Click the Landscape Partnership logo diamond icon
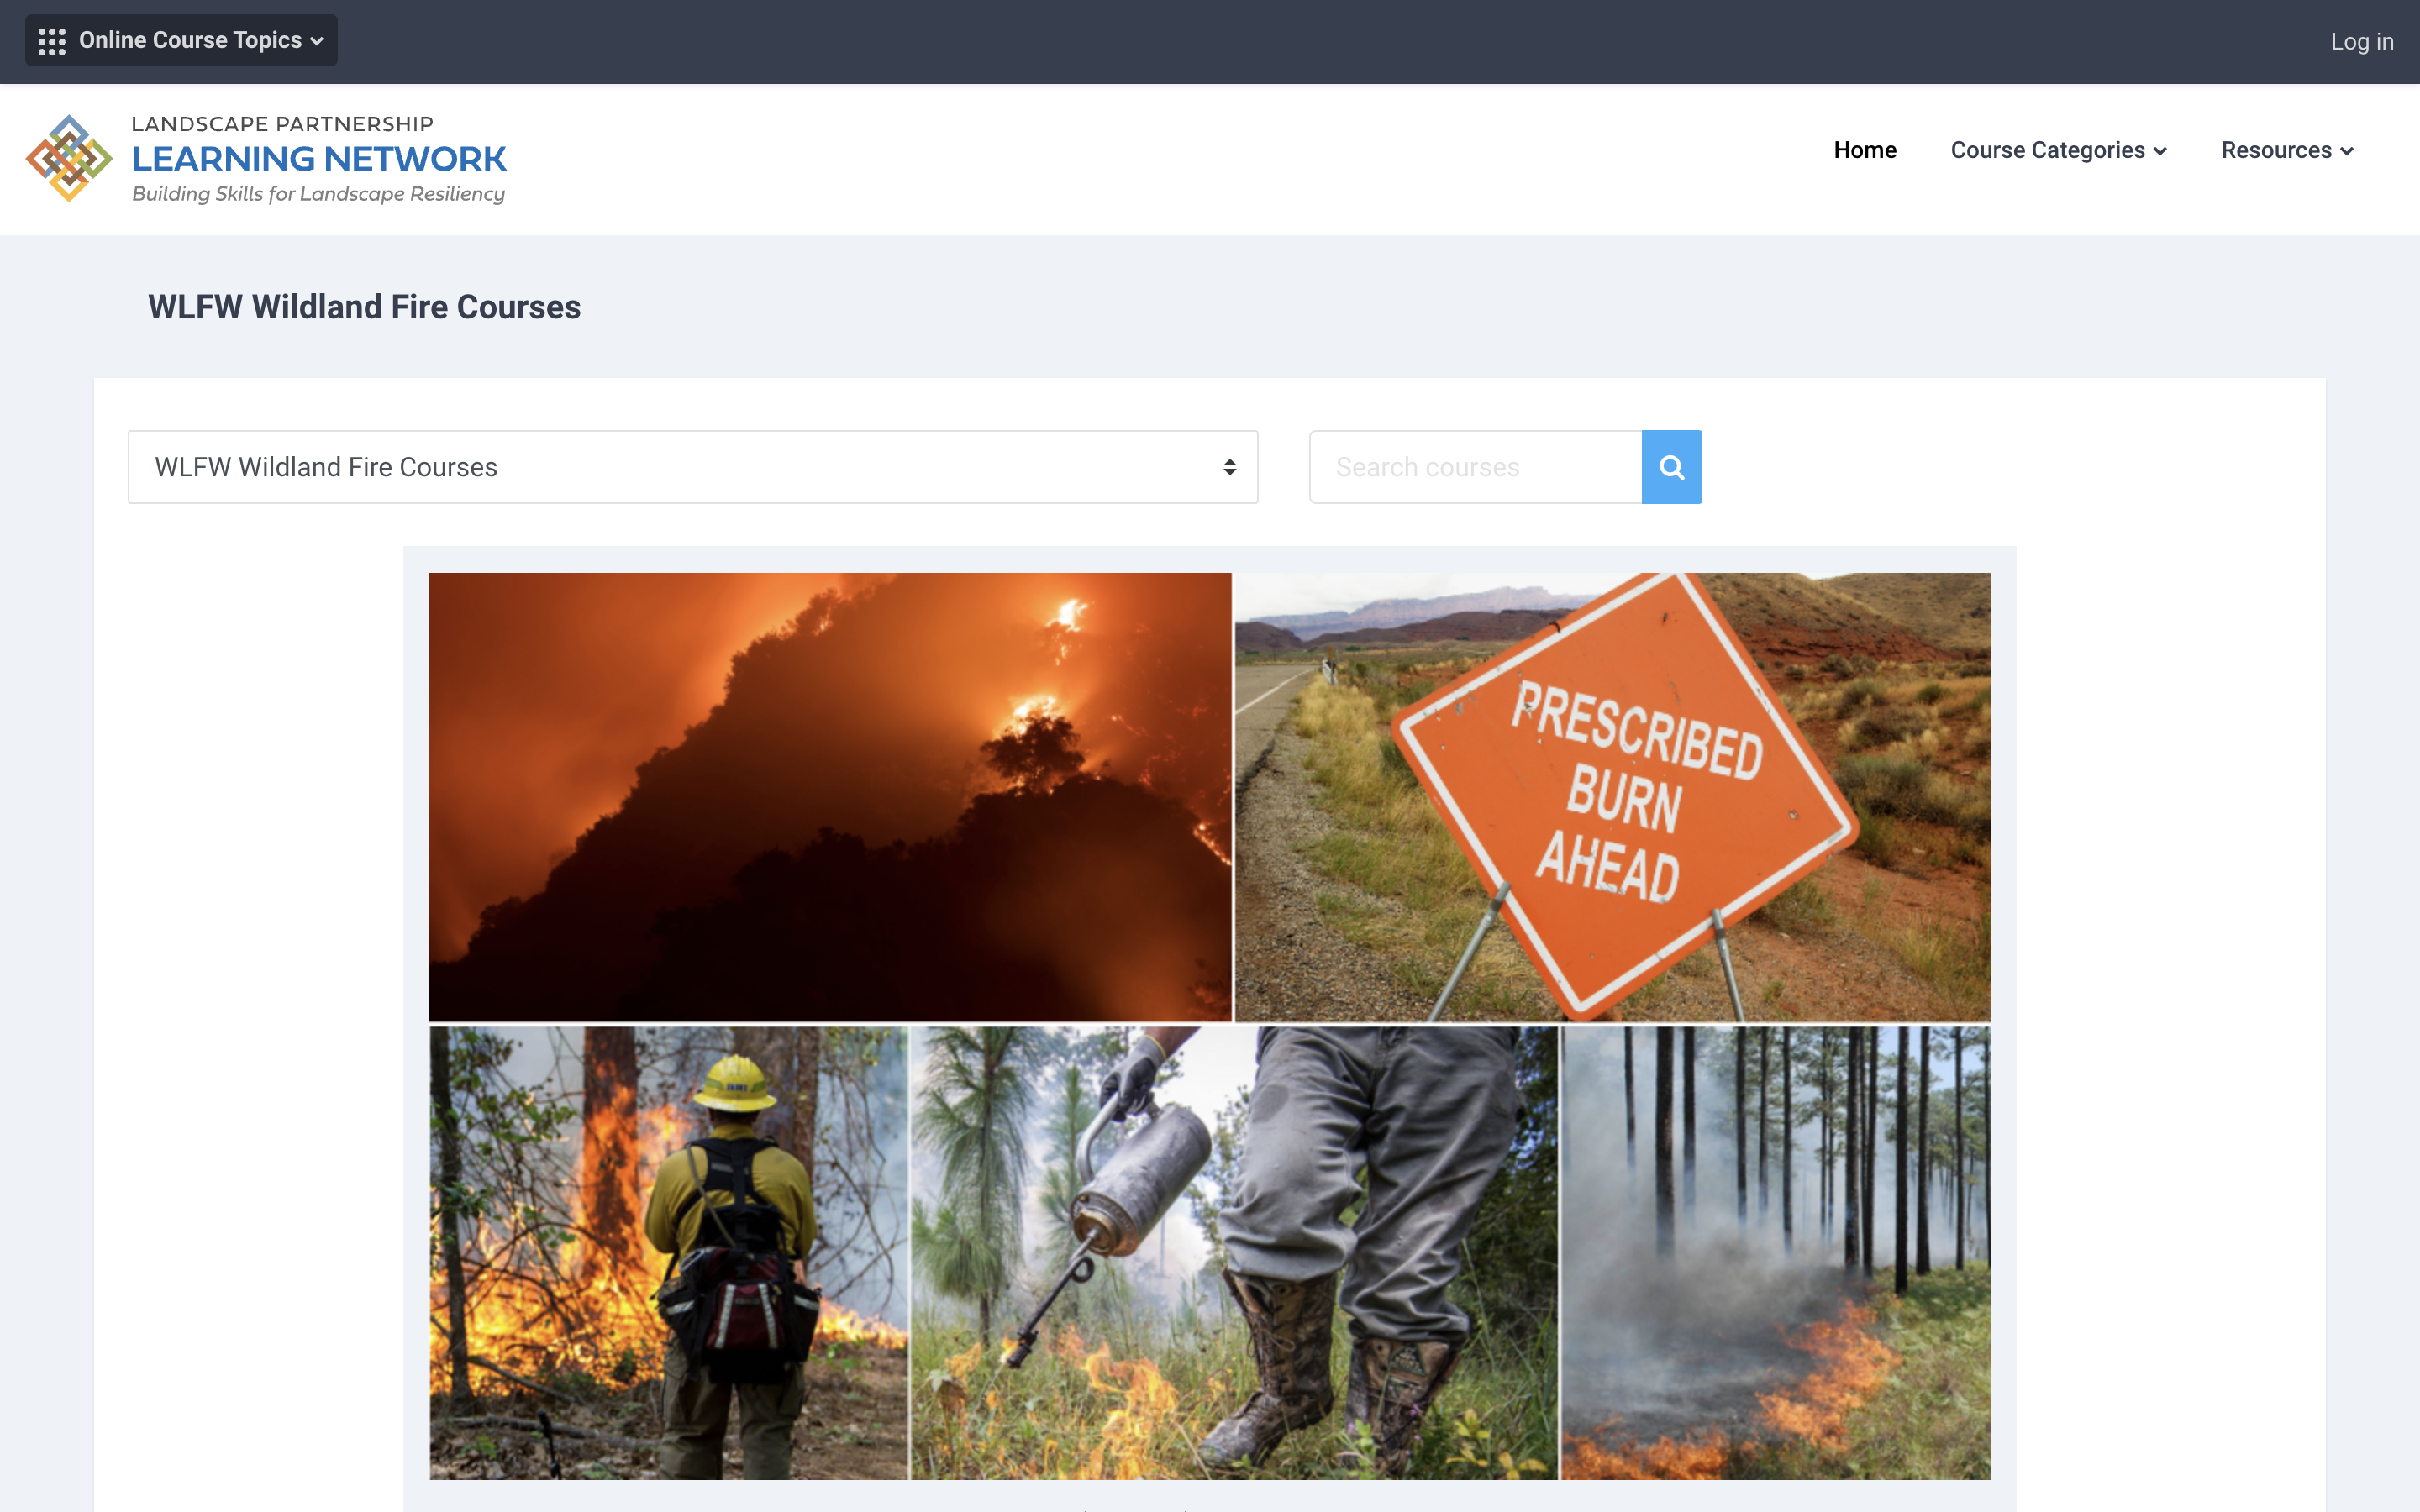The width and height of the screenshot is (2420, 1512). [x=68, y=158]
